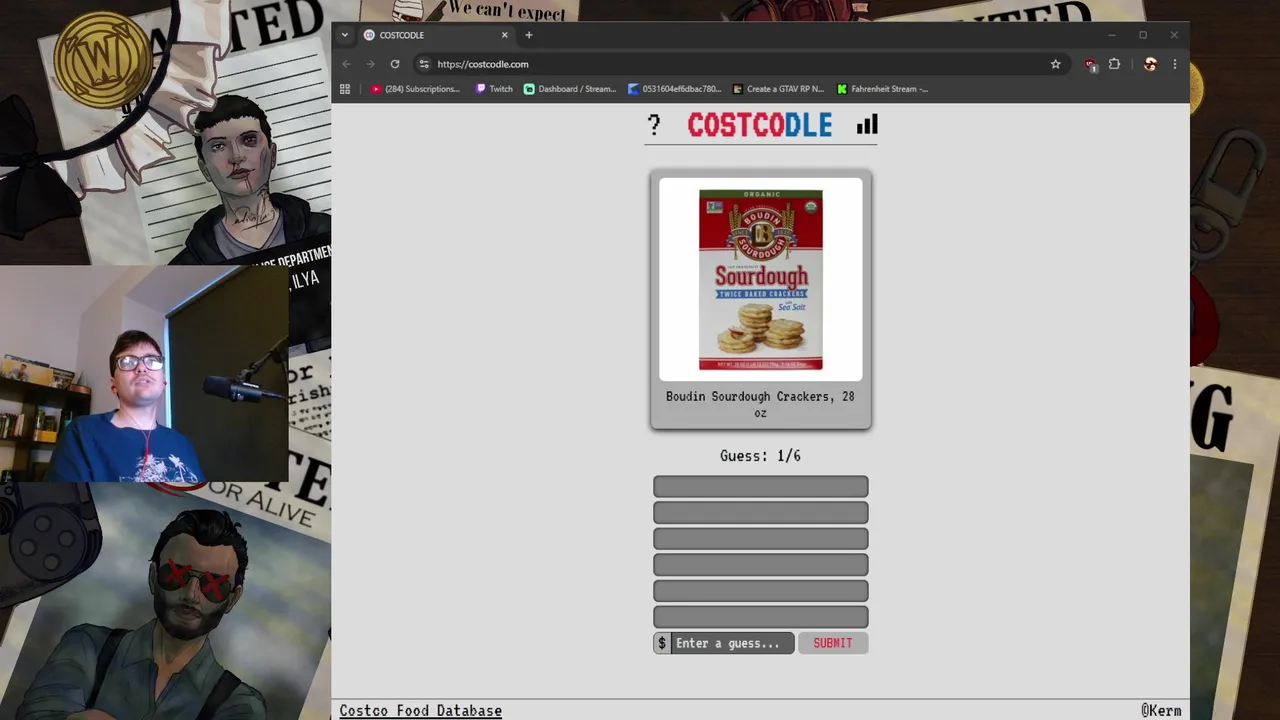Open the '0531604ef6dbac780...' bookmark
The height and width of the screenshot is (720, 1280).
click(674, 89)
